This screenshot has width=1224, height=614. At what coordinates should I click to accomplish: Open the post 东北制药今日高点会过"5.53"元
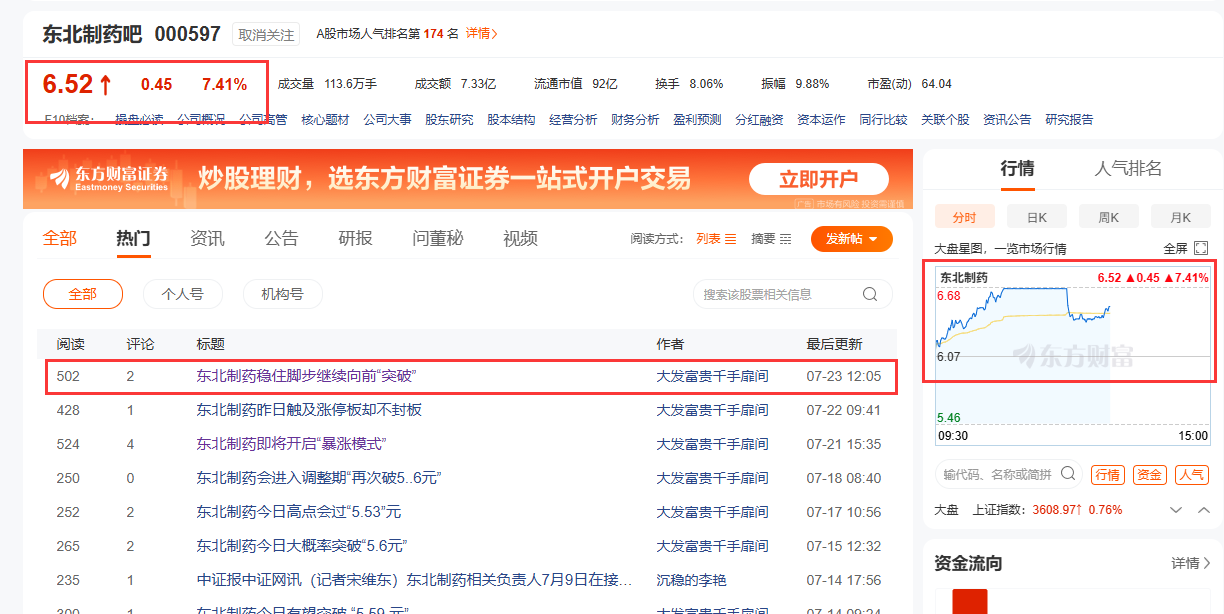click(299, 512)
